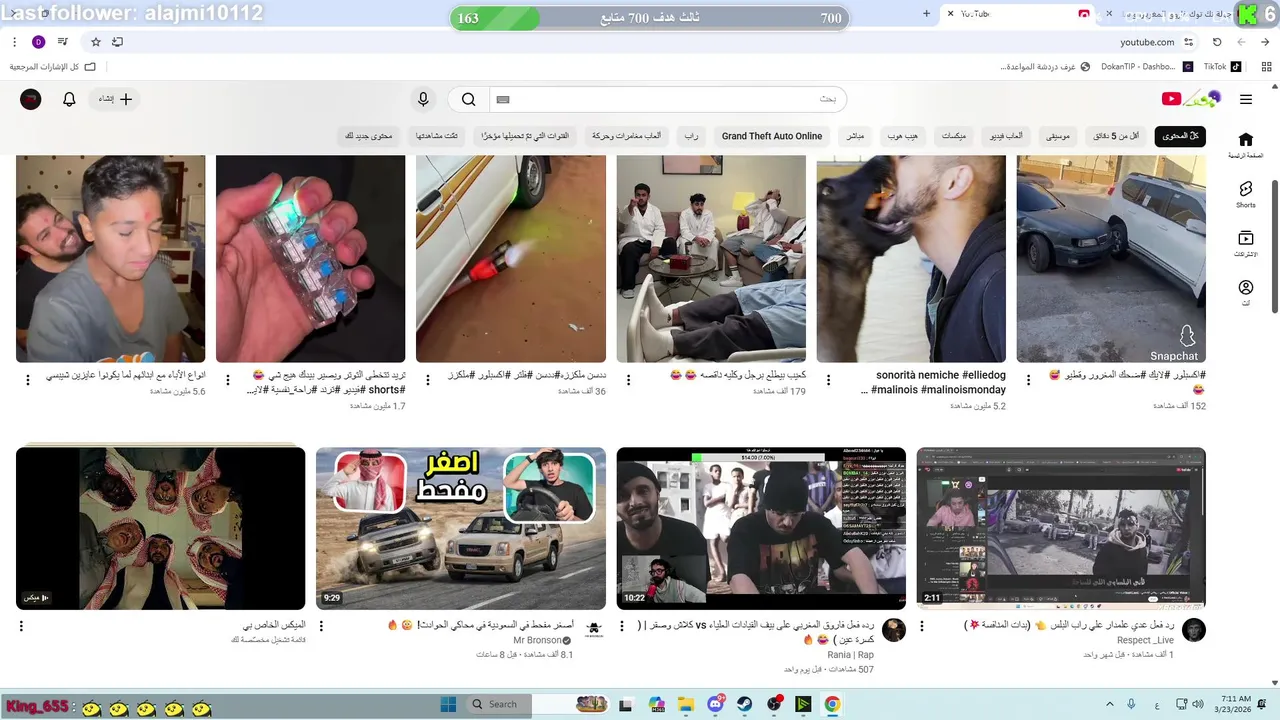
Task: Open the account avatar menu
Action: (x=31, y=99)
